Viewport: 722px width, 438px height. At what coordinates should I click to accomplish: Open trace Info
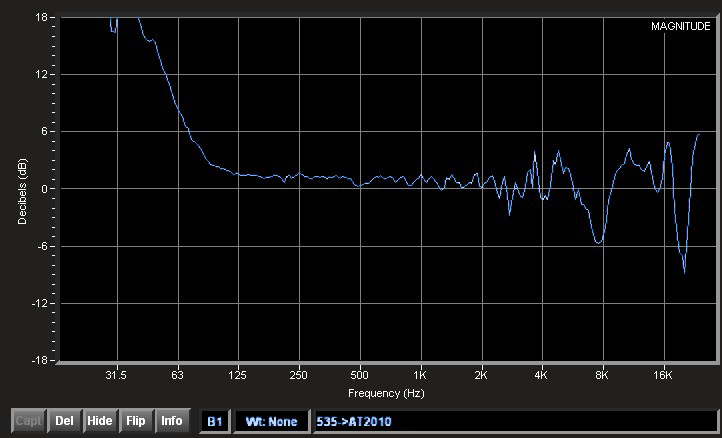(x=171, y=420)
